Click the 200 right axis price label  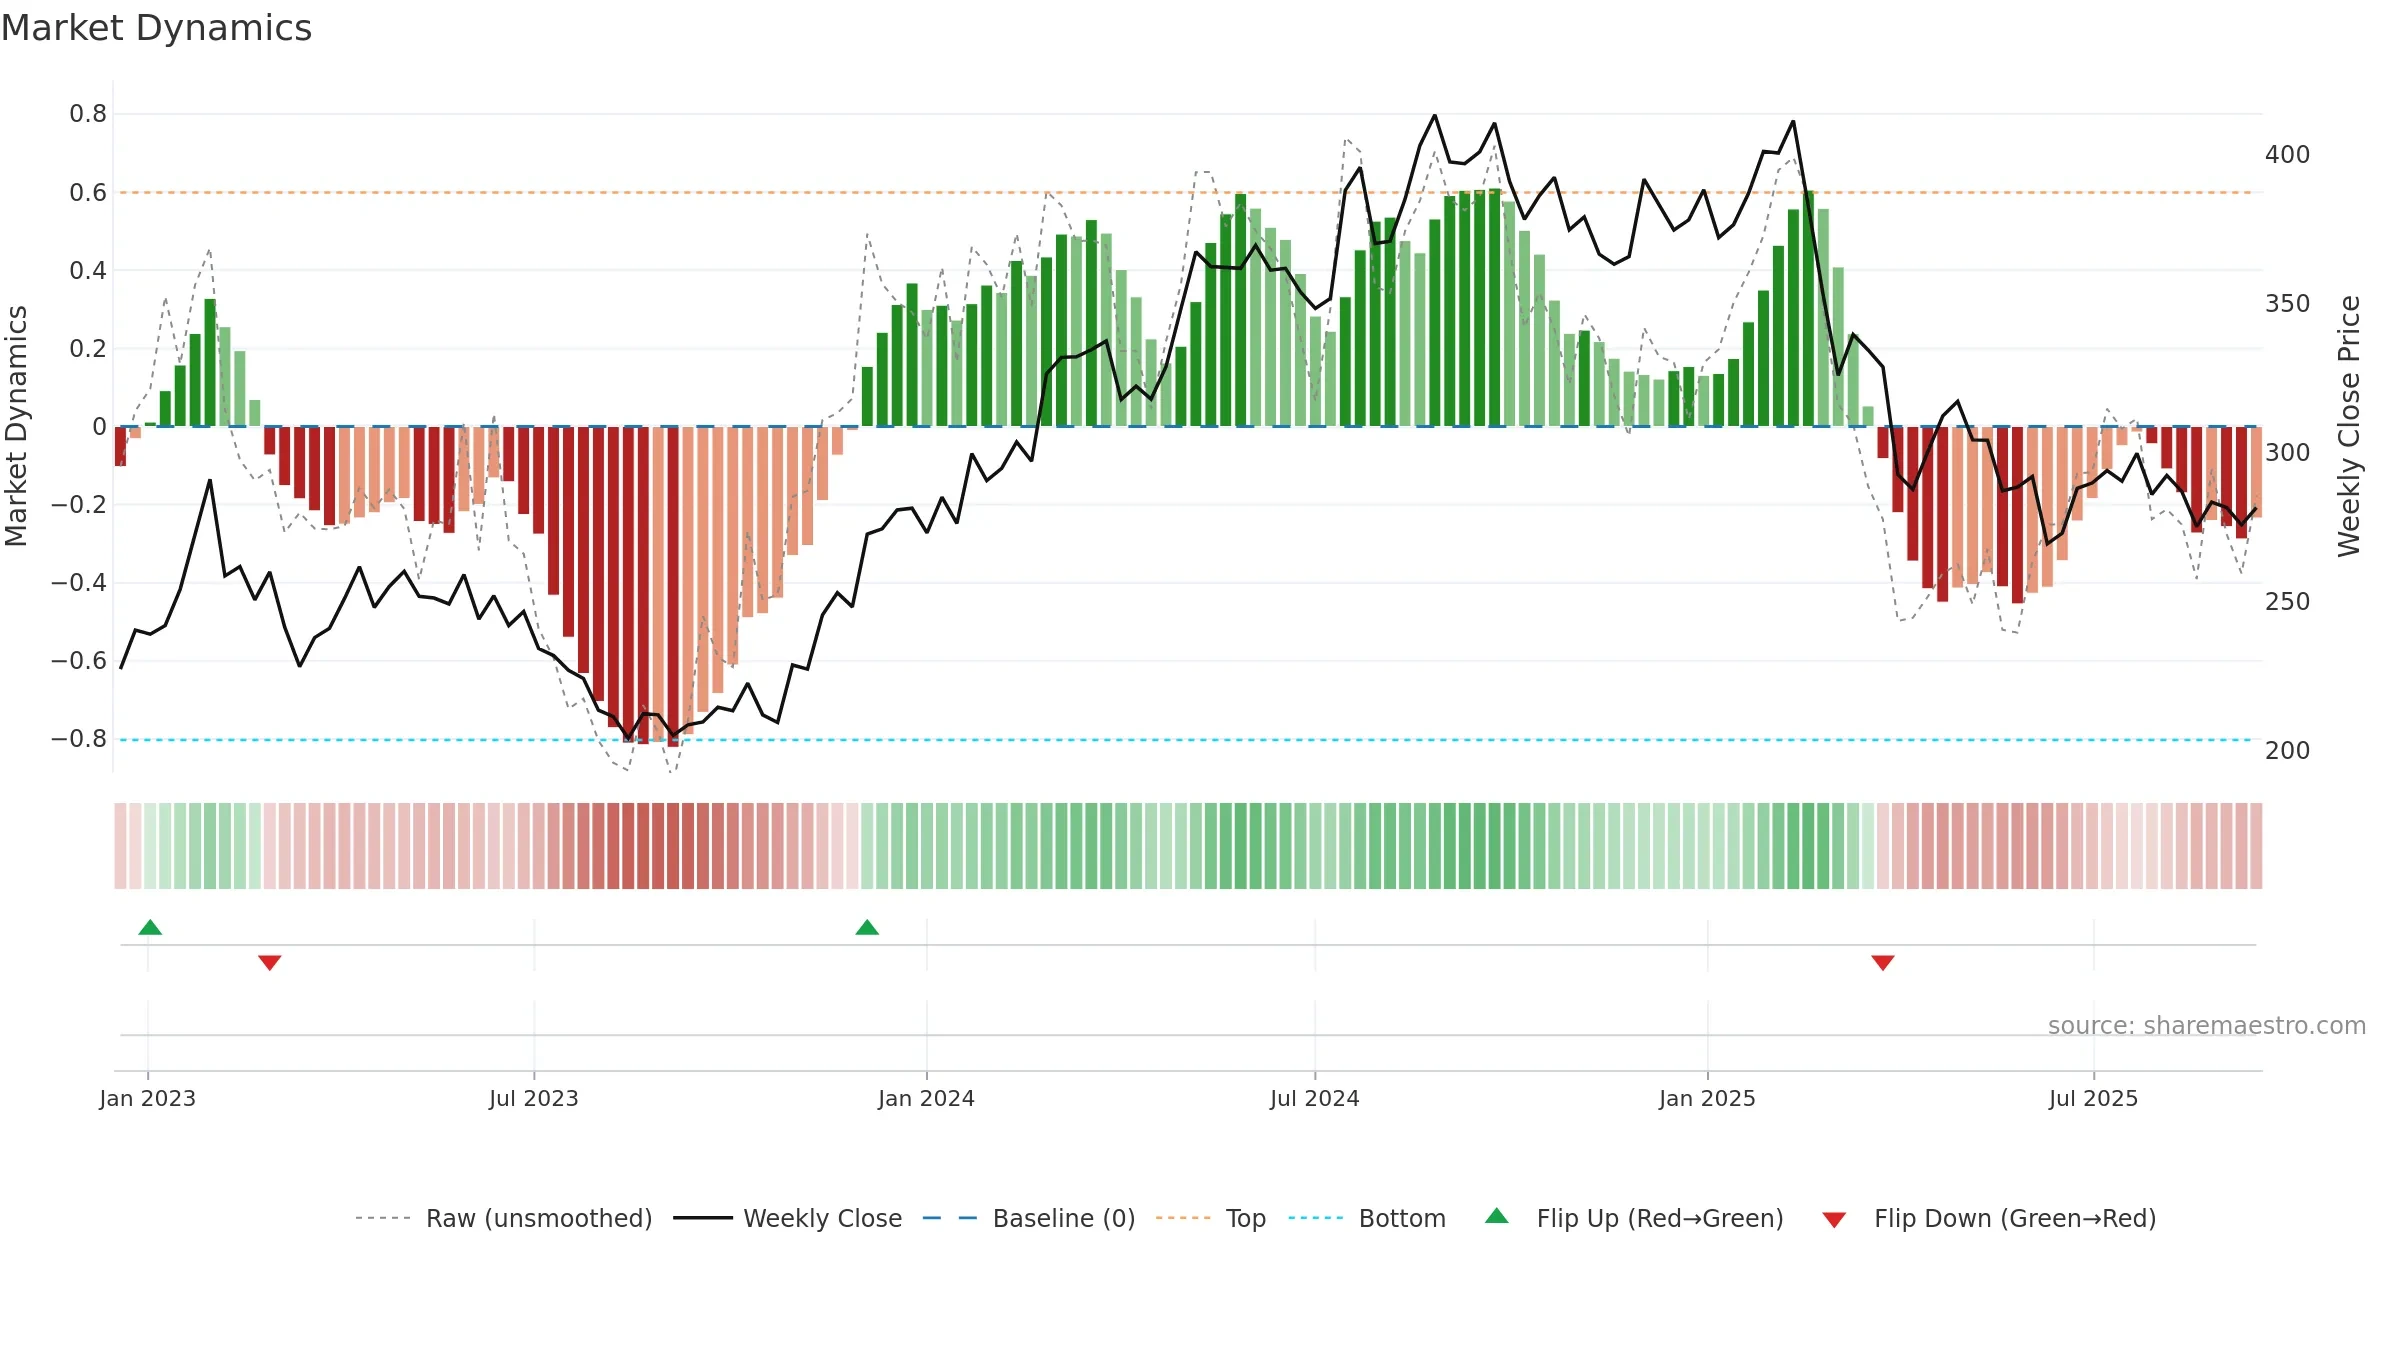(2287, 751)
